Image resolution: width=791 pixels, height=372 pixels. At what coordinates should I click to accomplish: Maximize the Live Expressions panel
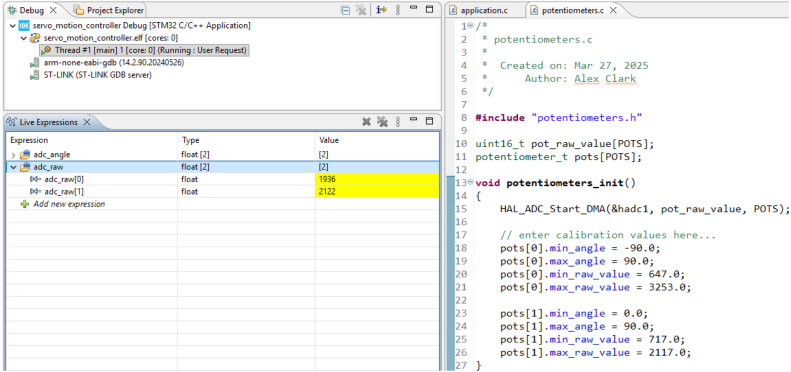(429, 121)
